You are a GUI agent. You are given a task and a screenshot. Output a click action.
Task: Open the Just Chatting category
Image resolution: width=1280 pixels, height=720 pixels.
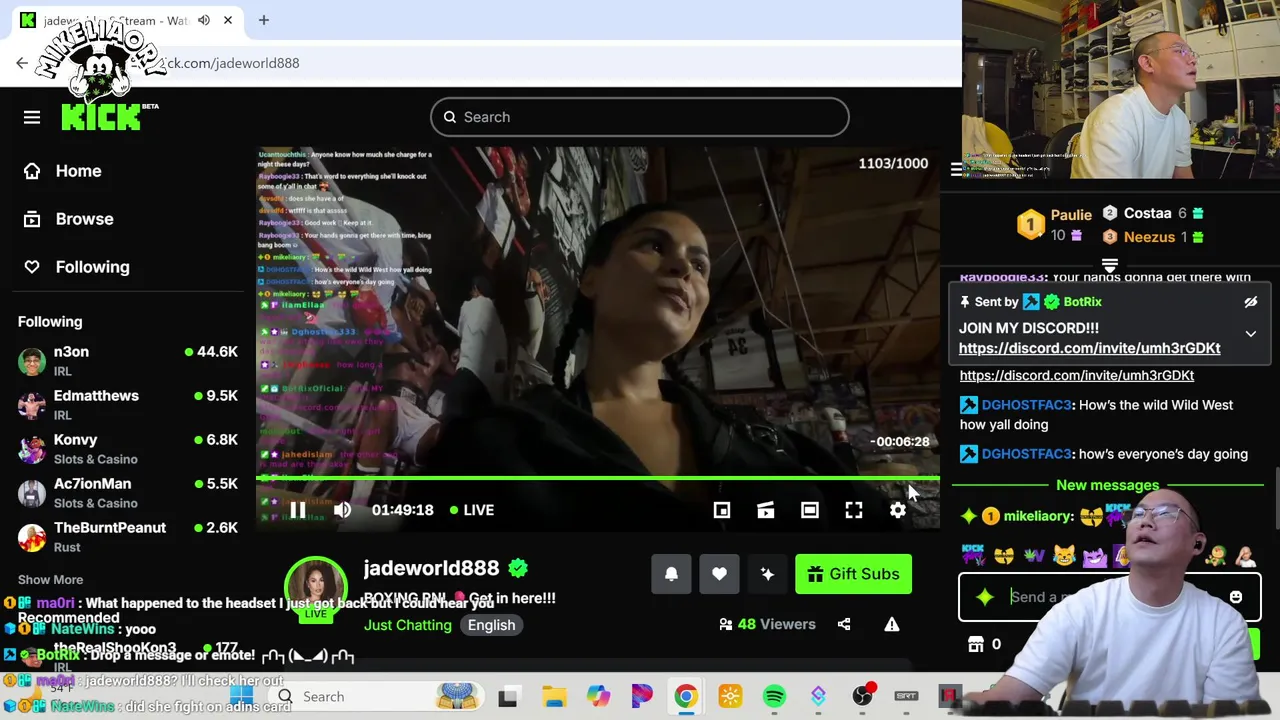pyautogui.click(x=408, y=625)
